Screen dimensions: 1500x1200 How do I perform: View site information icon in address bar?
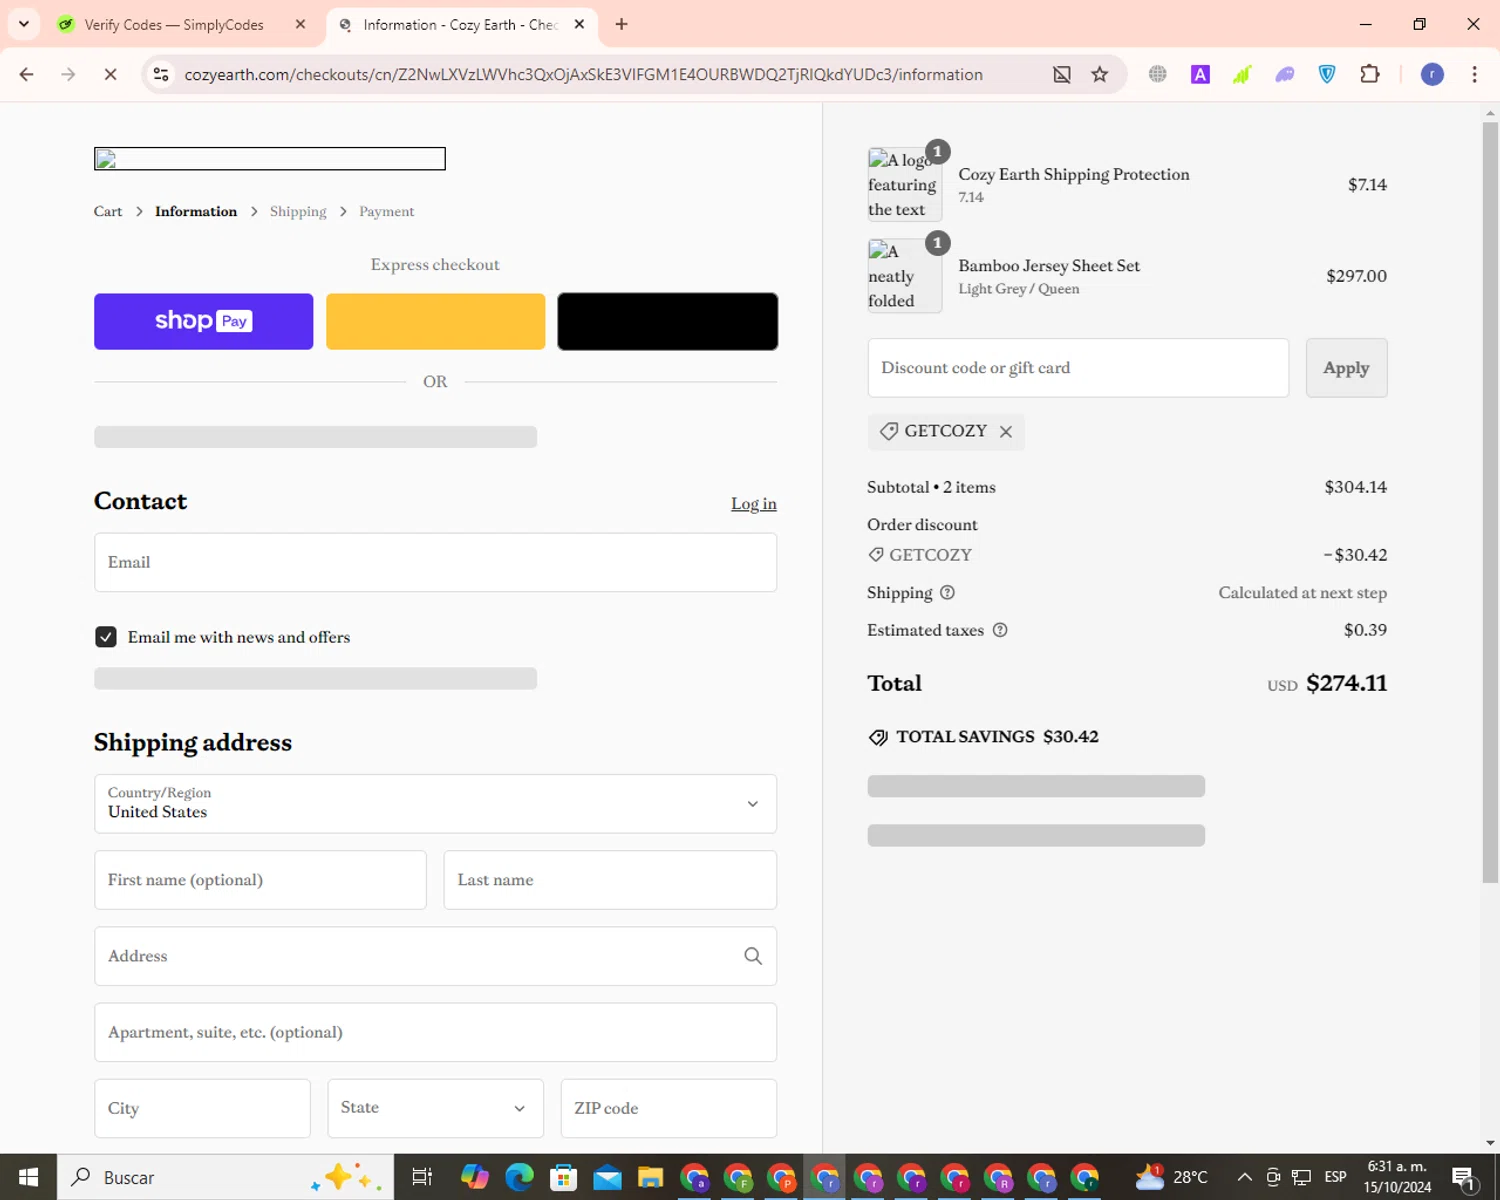click(161, 74)
